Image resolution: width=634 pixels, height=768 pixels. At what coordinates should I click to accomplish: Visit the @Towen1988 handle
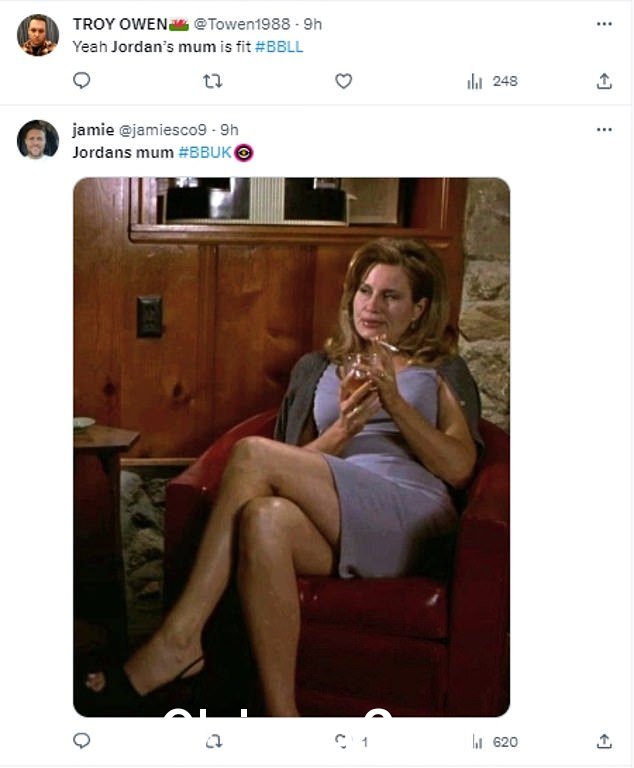tap(242, 24)
